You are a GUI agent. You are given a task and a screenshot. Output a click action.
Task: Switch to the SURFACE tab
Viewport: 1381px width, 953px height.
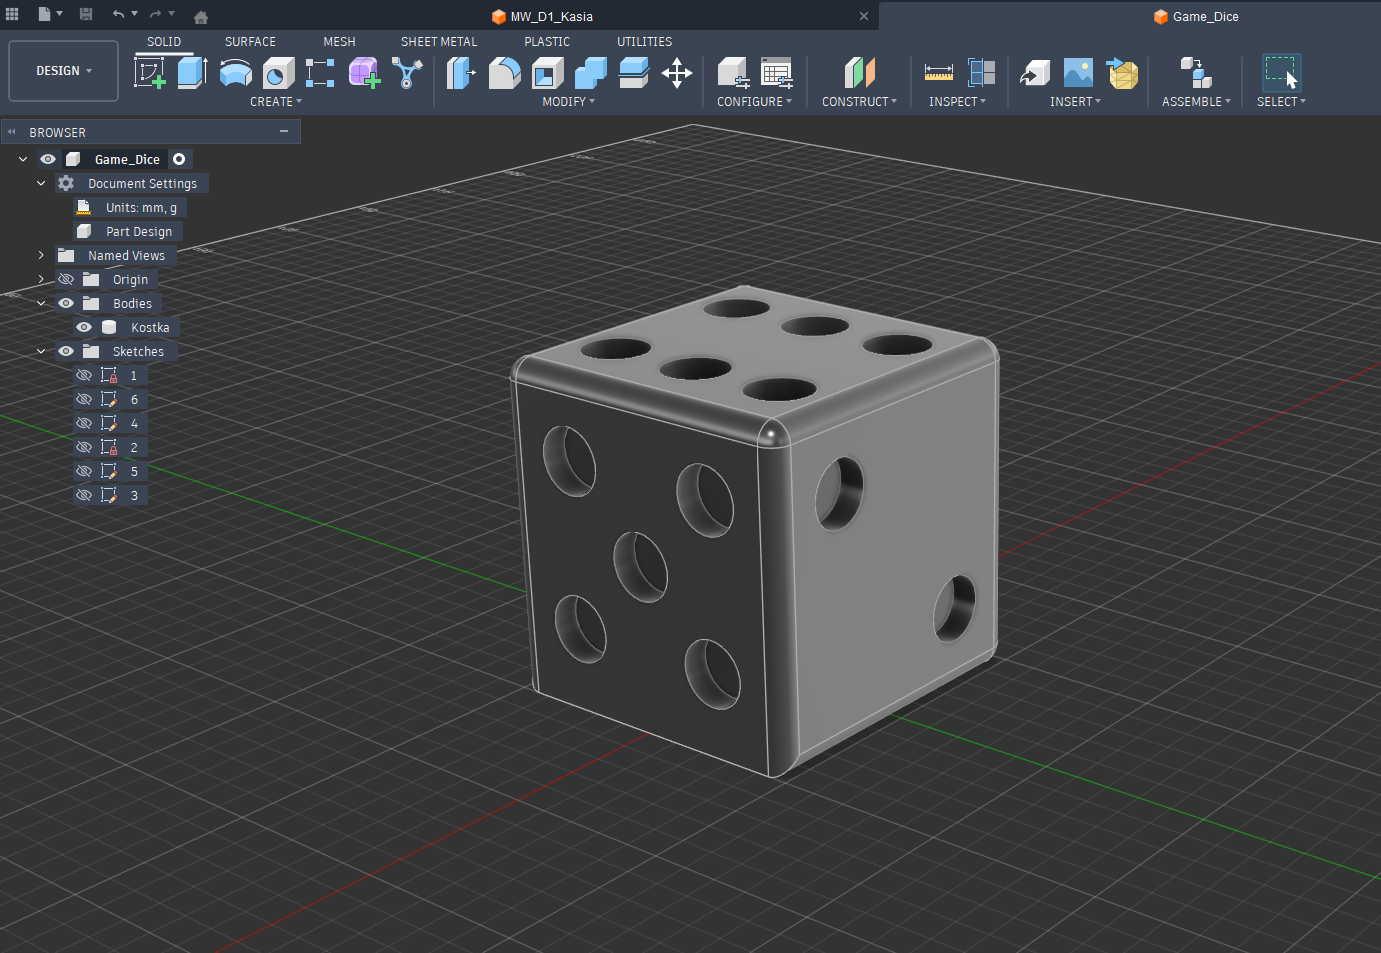click(x=250, y=42)
